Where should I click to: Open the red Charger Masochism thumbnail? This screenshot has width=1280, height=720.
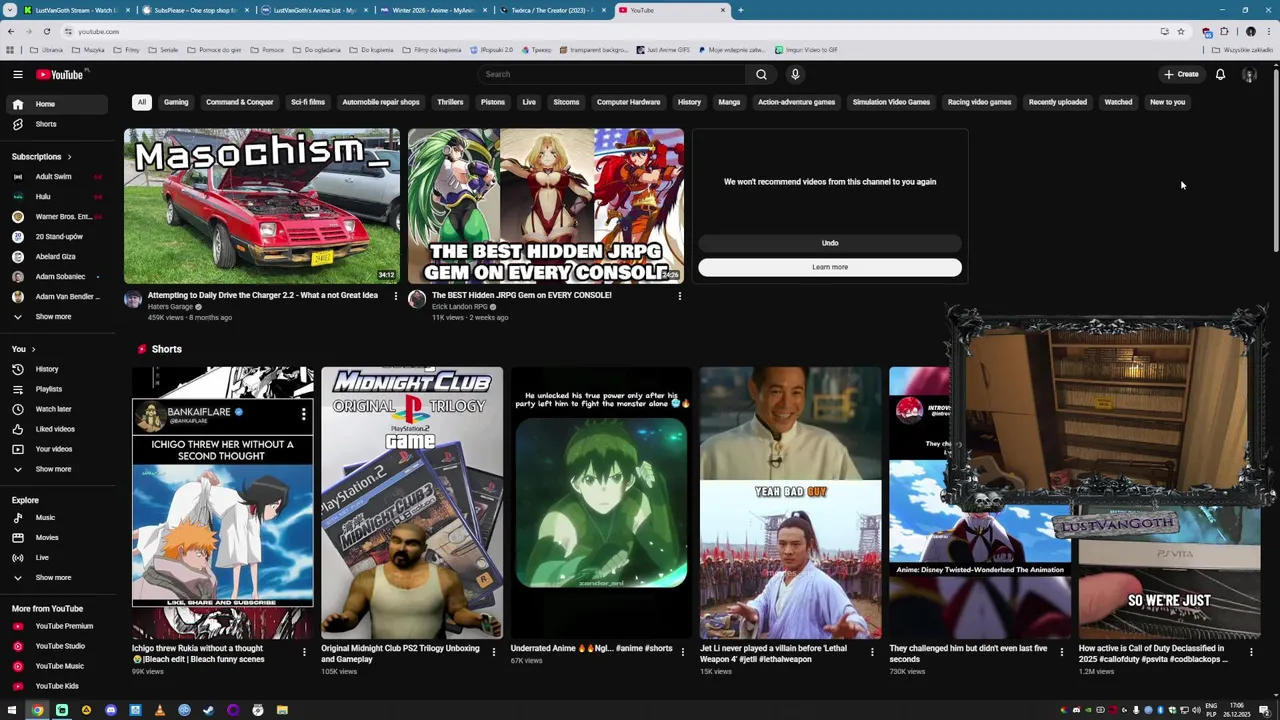(x=262, y=206)
